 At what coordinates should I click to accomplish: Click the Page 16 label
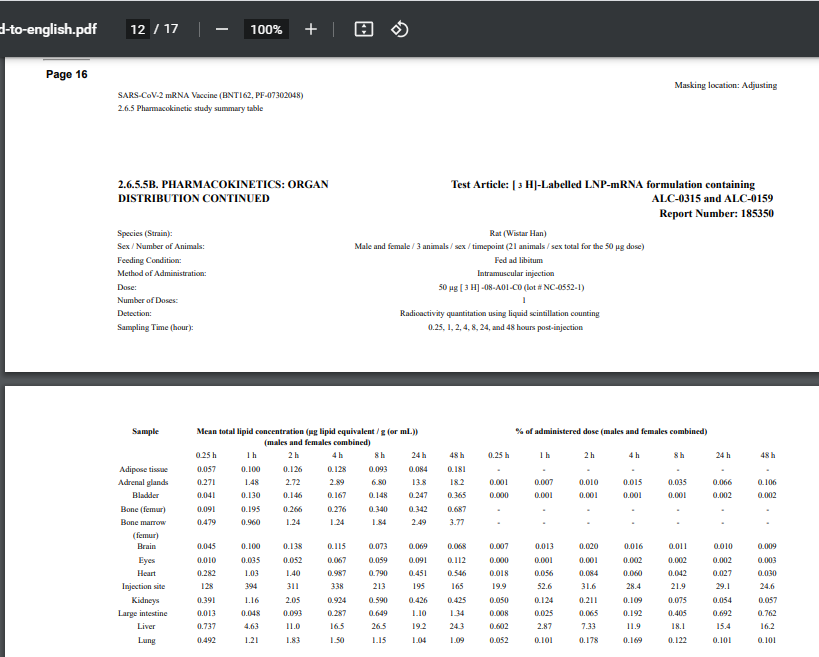pyautogui.click(x=66, y=74)
